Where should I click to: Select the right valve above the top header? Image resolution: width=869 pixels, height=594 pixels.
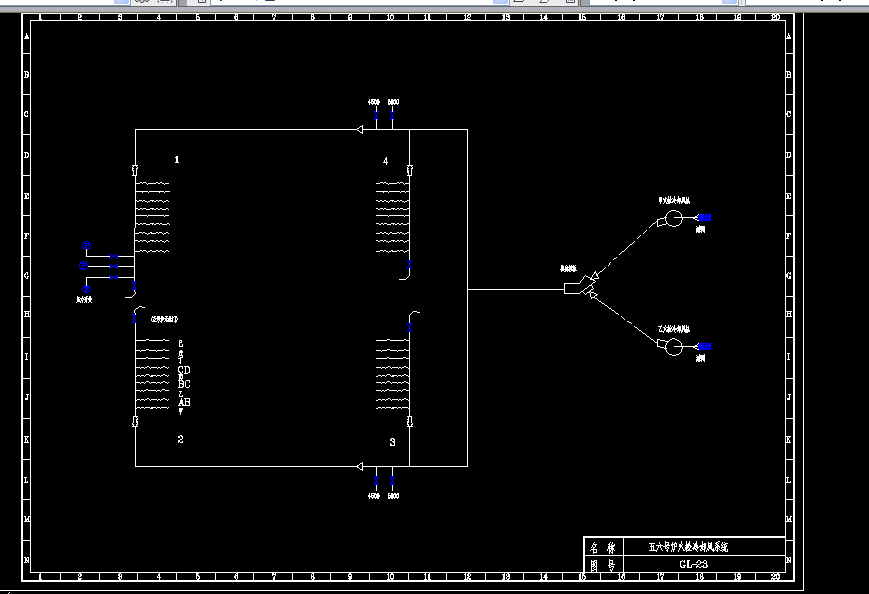(392, 115)
